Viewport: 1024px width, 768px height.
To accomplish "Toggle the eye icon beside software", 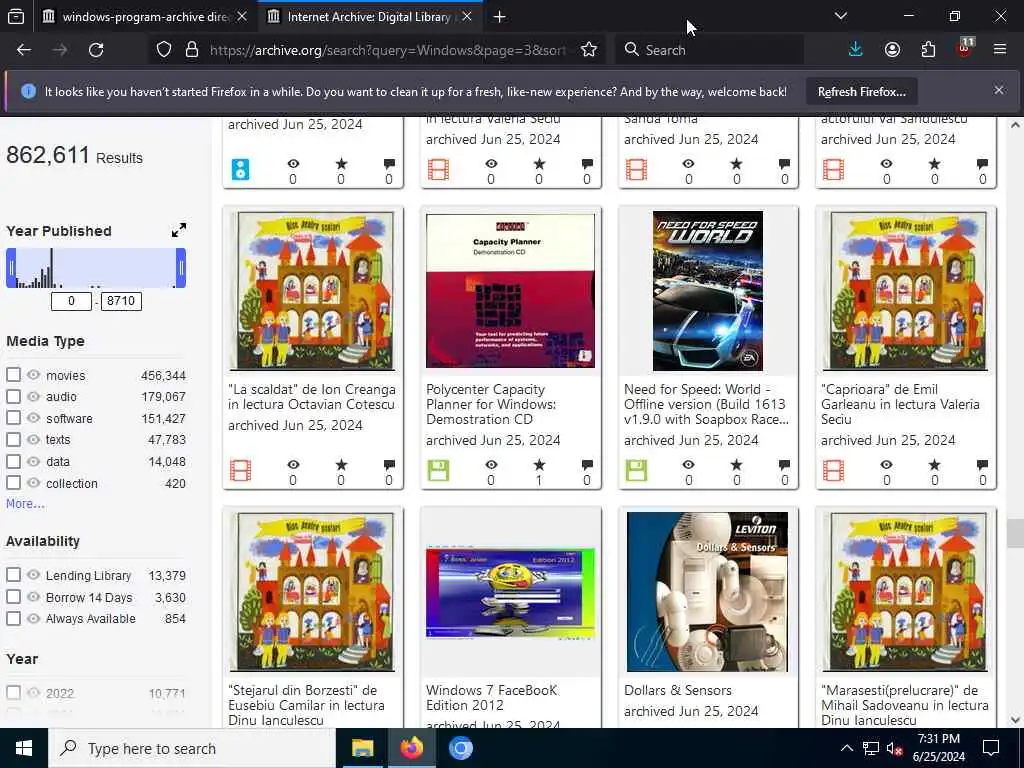I will coord(33,418).
